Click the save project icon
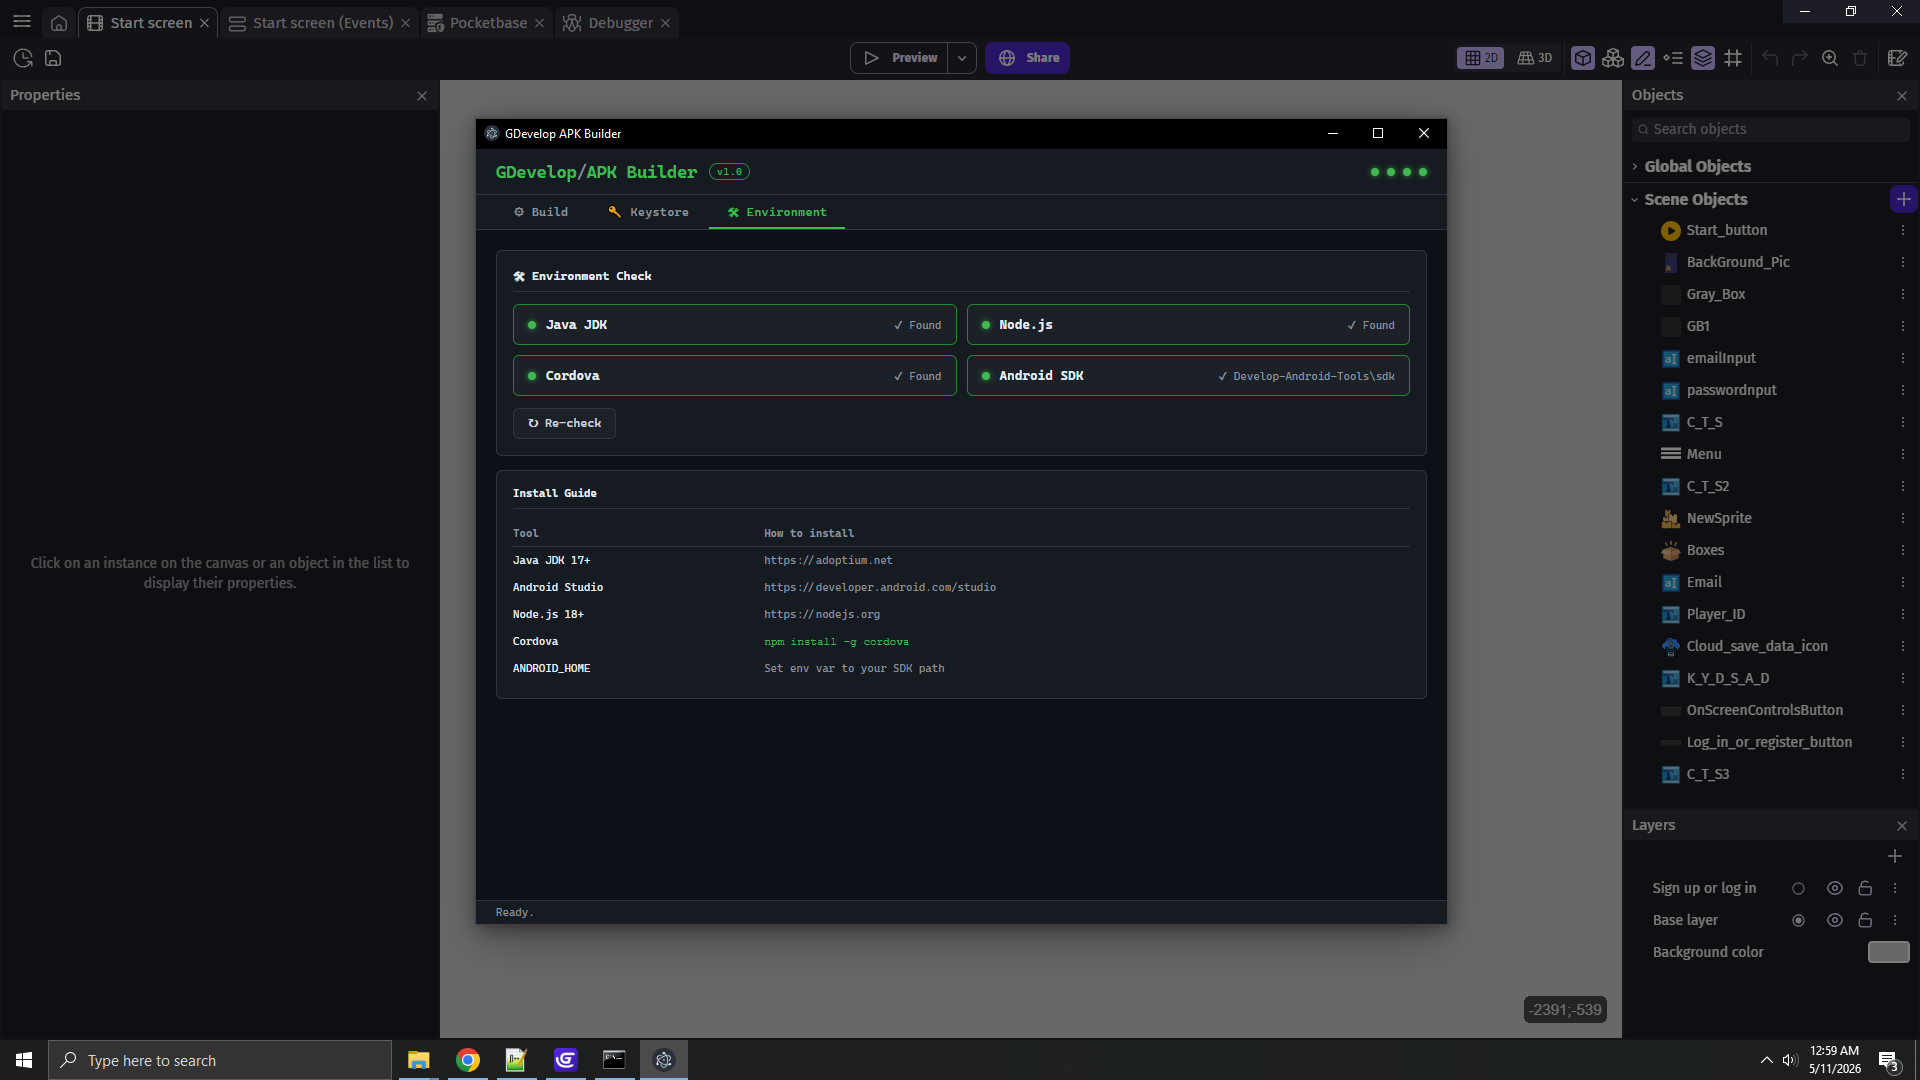Screen dimensions: 1920x1080 click(x=53, y=58)
